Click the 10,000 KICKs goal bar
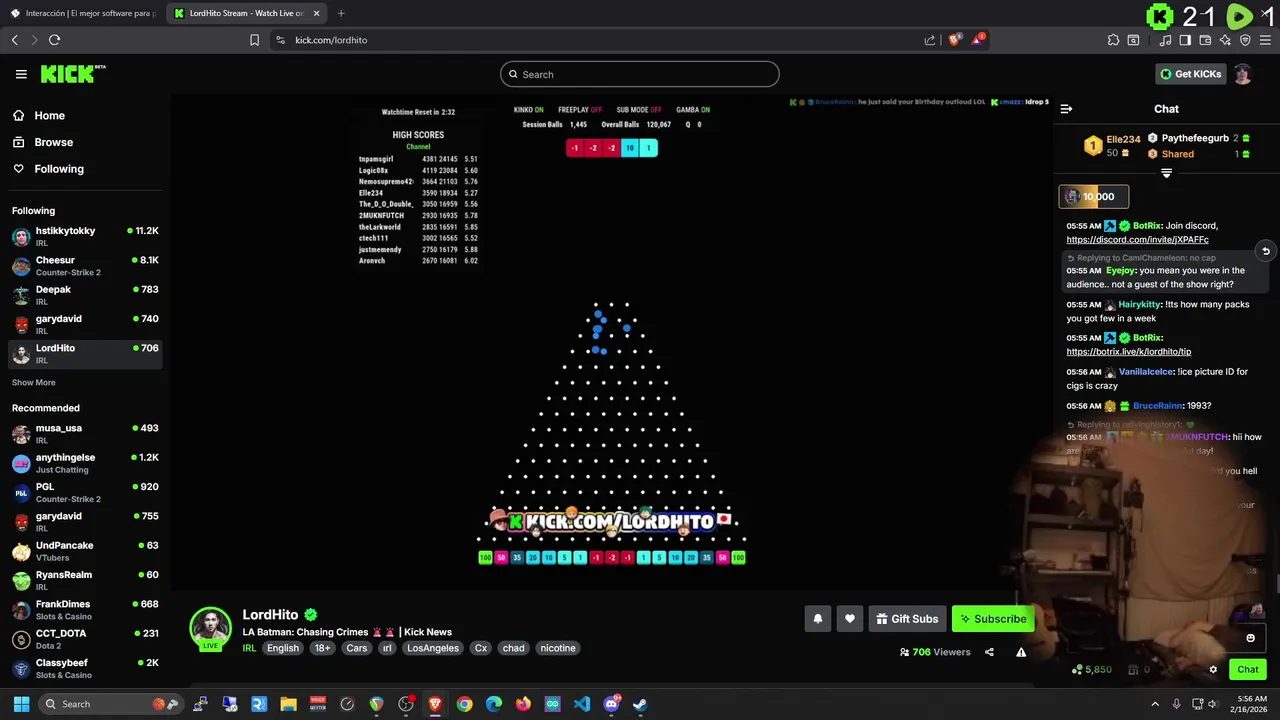This screenshot has width=1280, height=720. coord(1094,197)
